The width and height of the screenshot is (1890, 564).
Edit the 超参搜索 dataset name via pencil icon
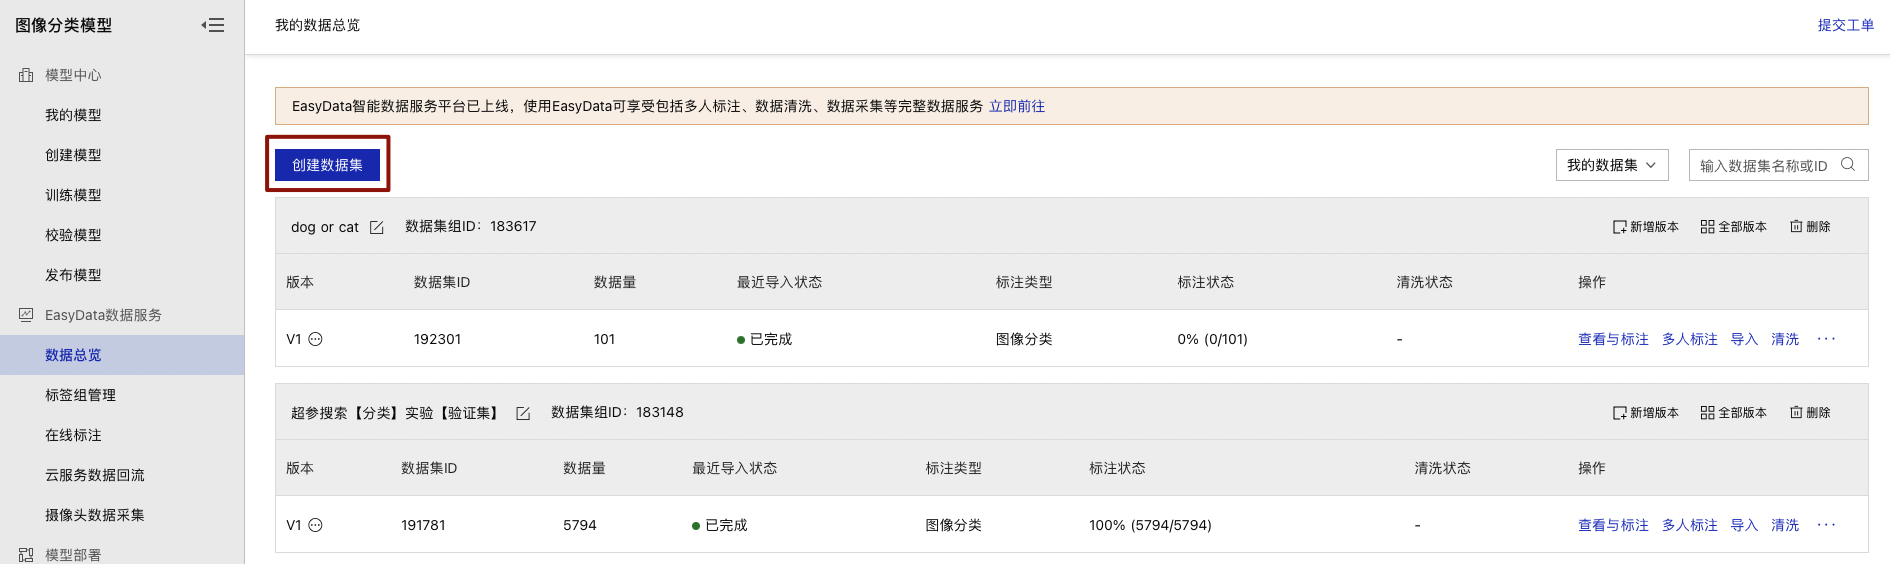click(x=523, y=414)
